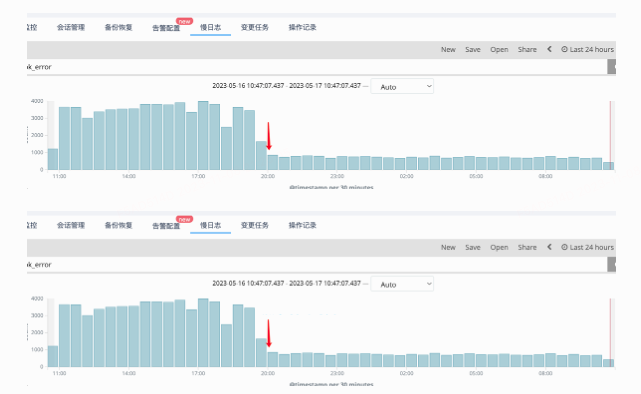Expand the Auto interval dropdown in lower panel

click(x=402, y=284)
